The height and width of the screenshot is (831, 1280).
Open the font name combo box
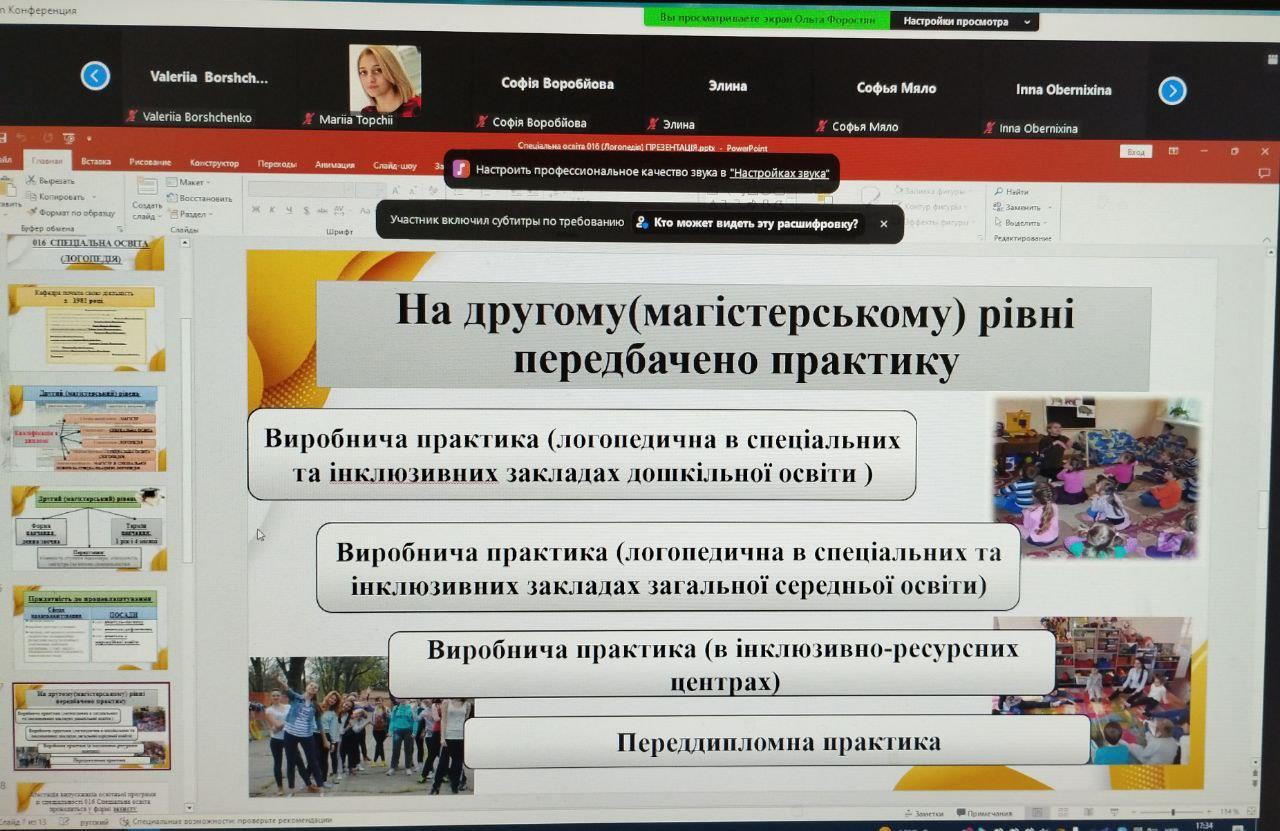pos(300,189)
